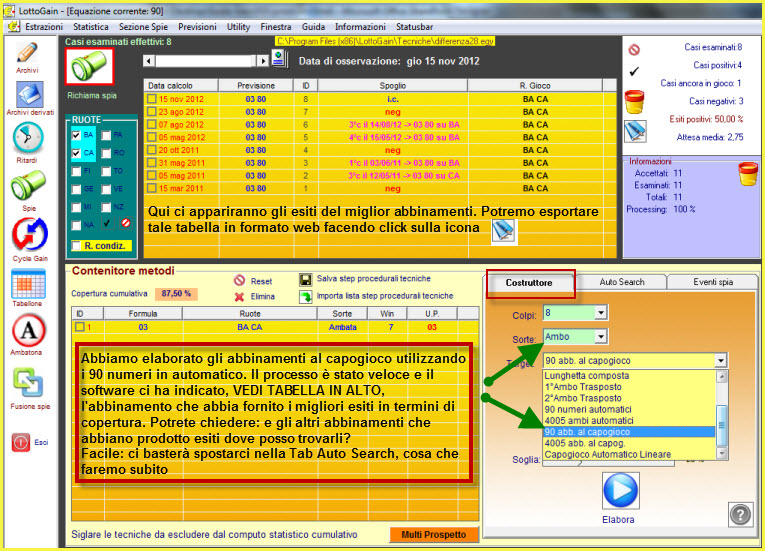Screen dimensions: 765x551
Task: Click the LottoGain application menu icon
Action: click(14, 26)
